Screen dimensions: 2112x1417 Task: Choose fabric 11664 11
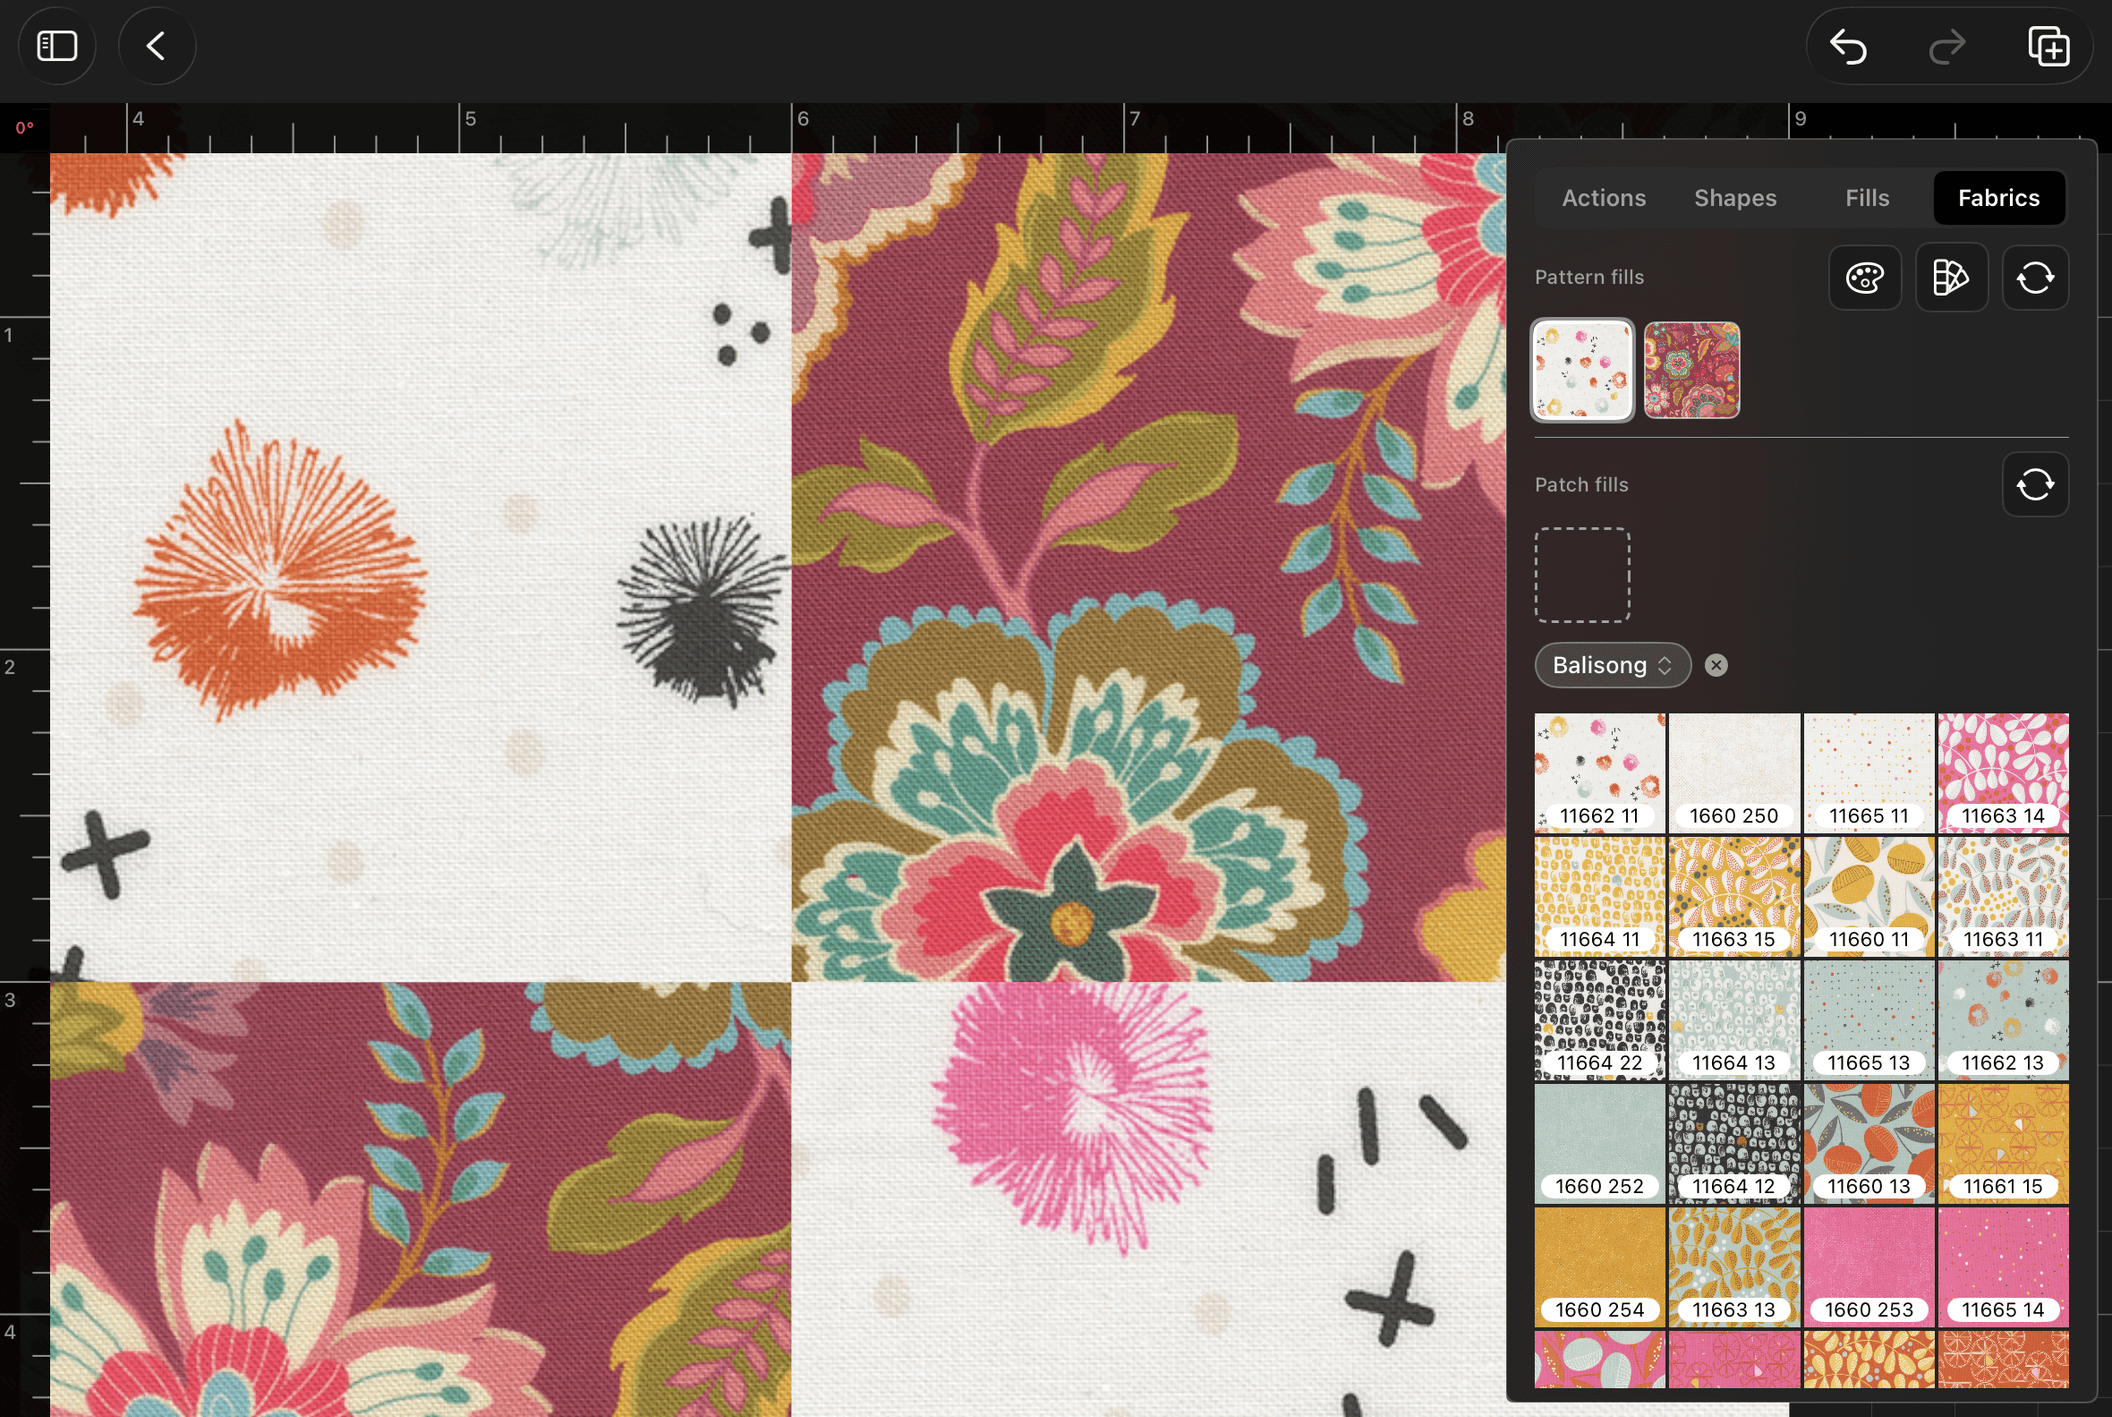(1600, 897)
